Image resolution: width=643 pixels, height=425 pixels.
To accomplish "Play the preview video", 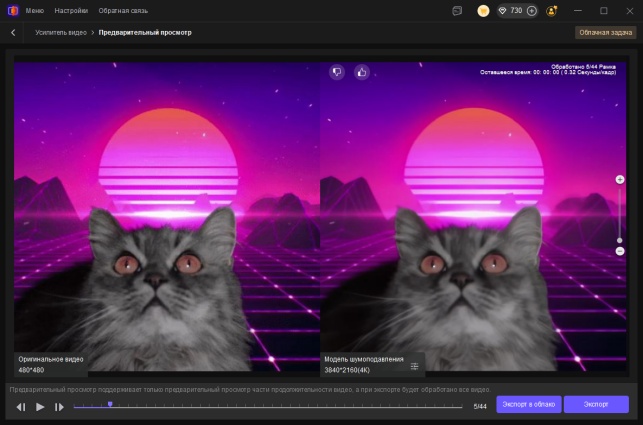I will pos(40,407).
